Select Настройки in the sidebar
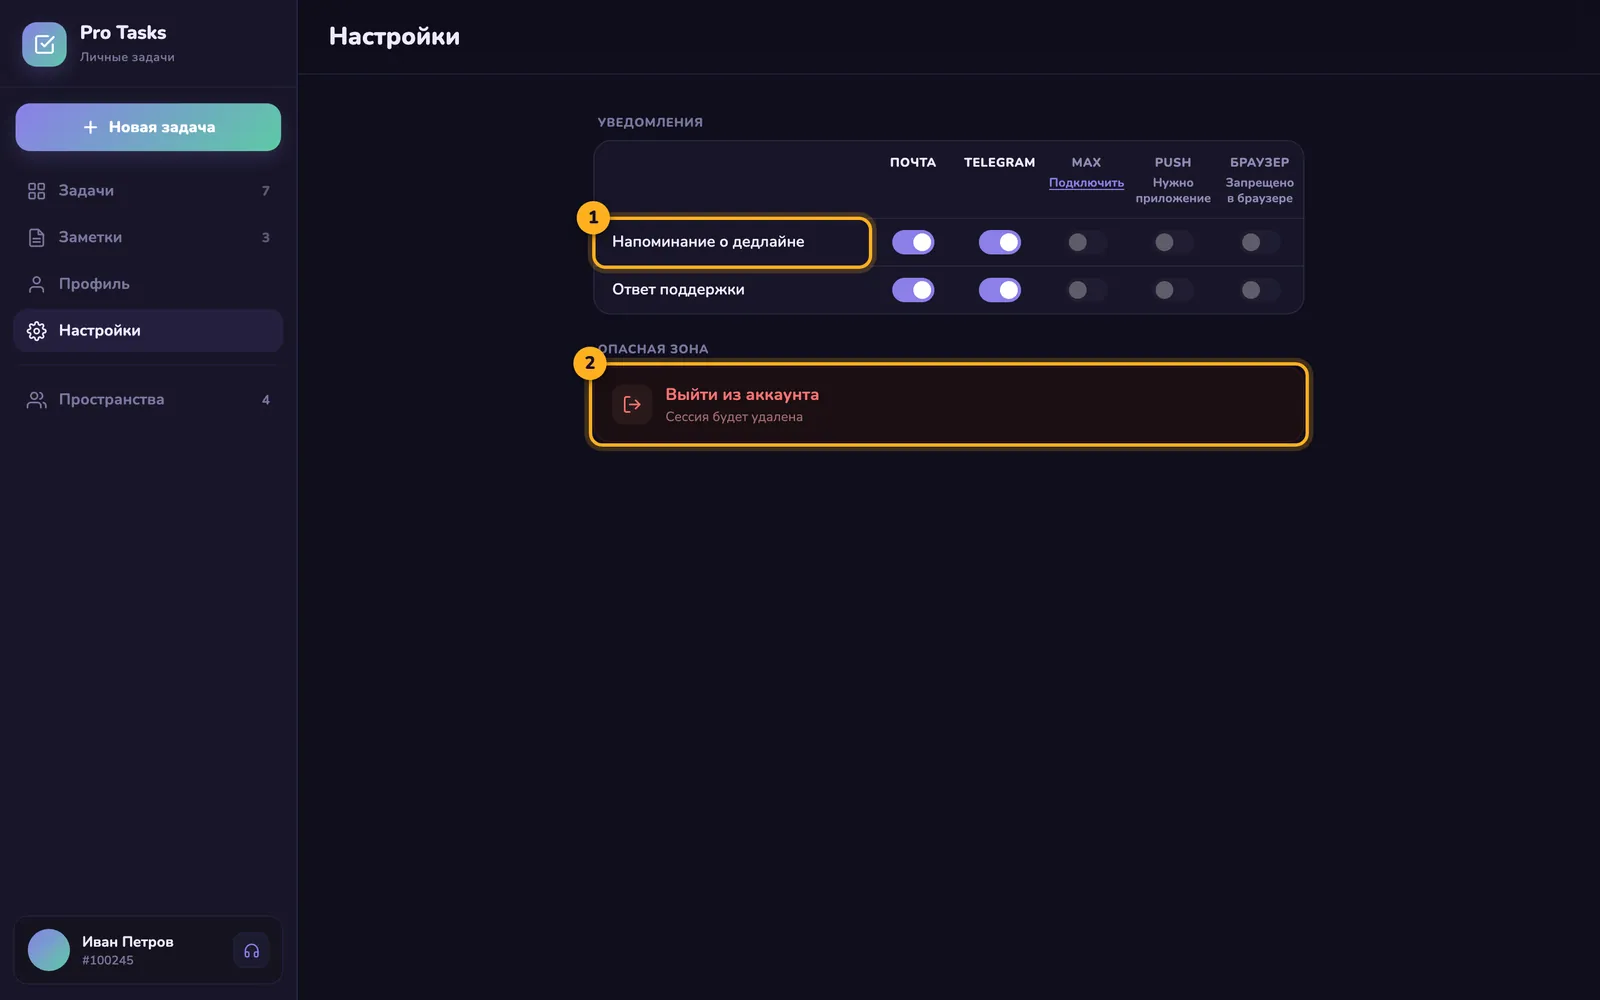This screenshot has width=1600, height=1000. pyautogui.click(x=148, y=331)
